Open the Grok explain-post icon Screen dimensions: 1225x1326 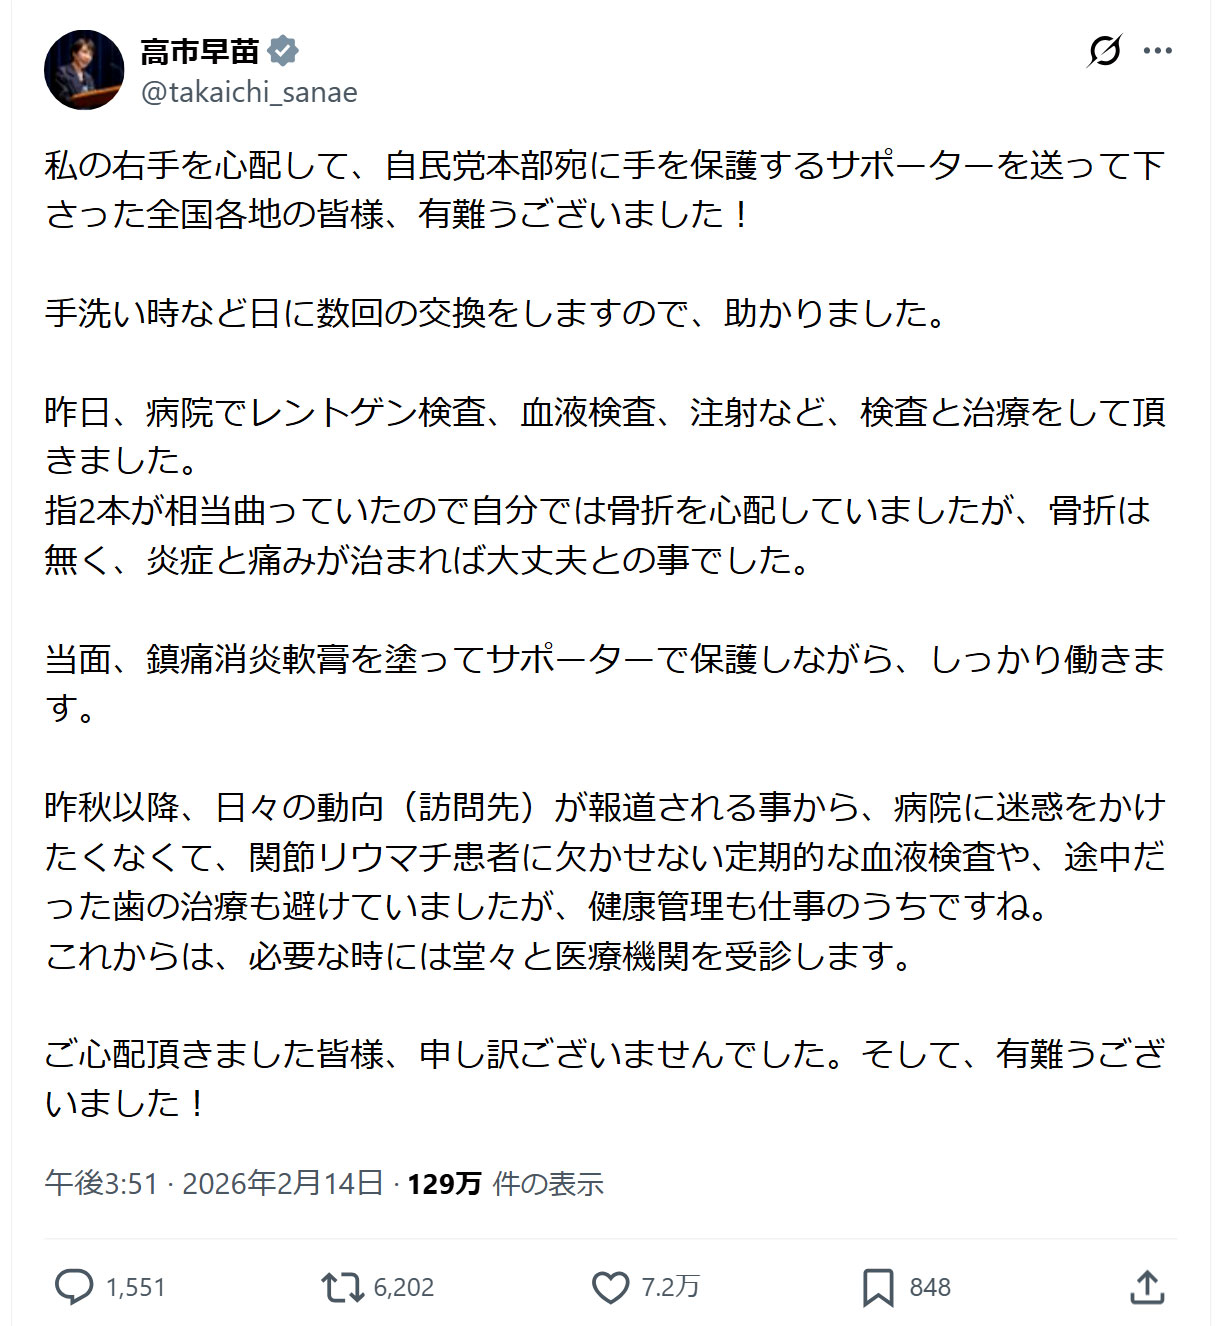1104,50
